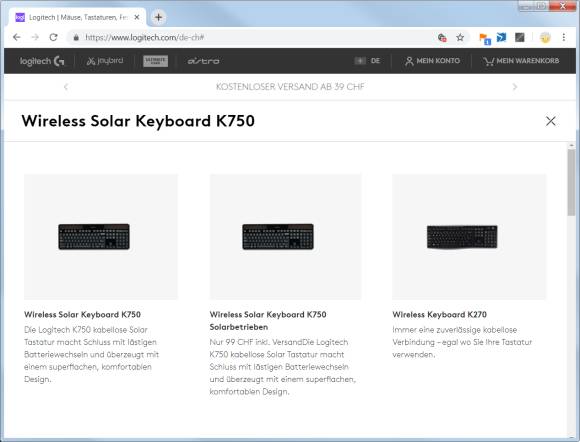The image size is (580, 442).
Task: Open a new browser tab
Action: [x=158, y=17]
